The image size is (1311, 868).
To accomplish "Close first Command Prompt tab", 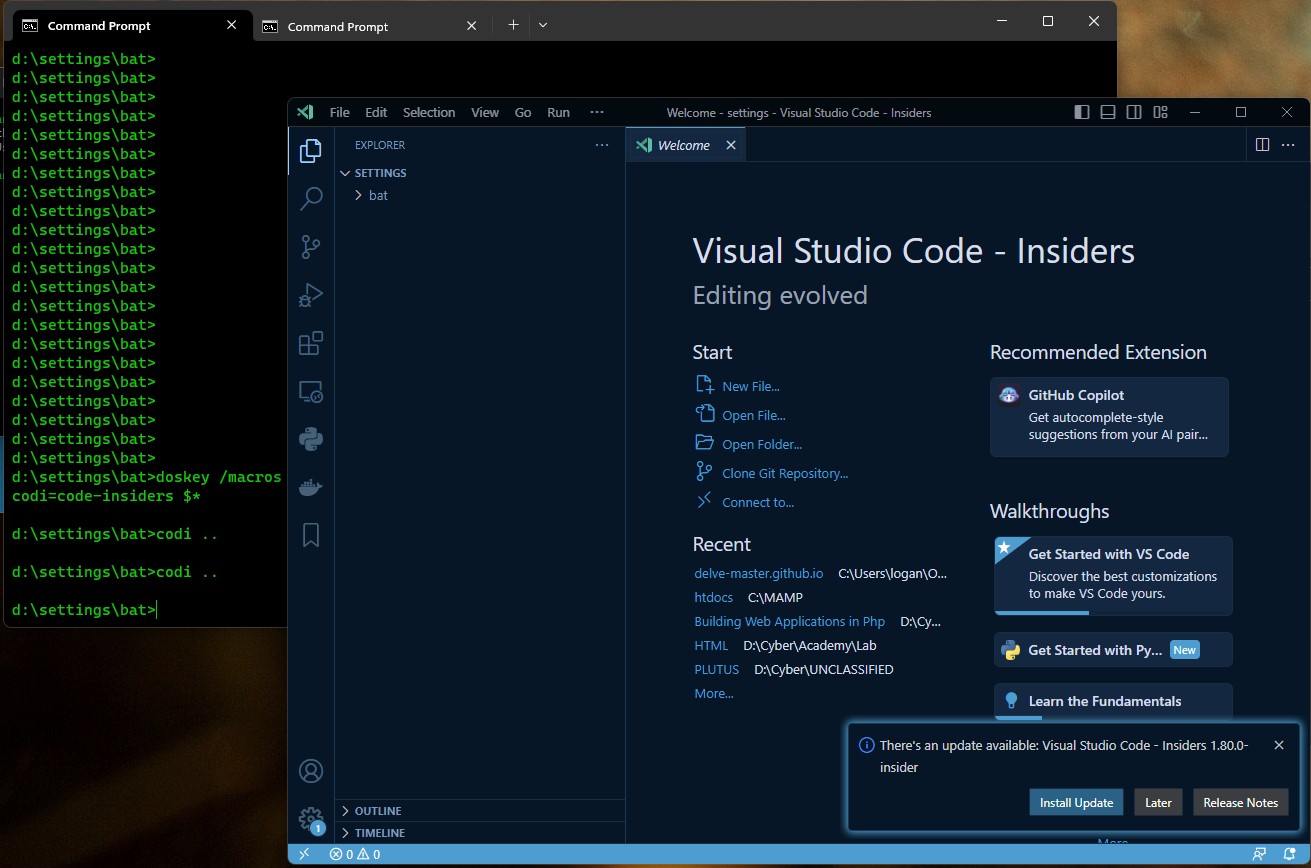I will (x=232, y=25).
